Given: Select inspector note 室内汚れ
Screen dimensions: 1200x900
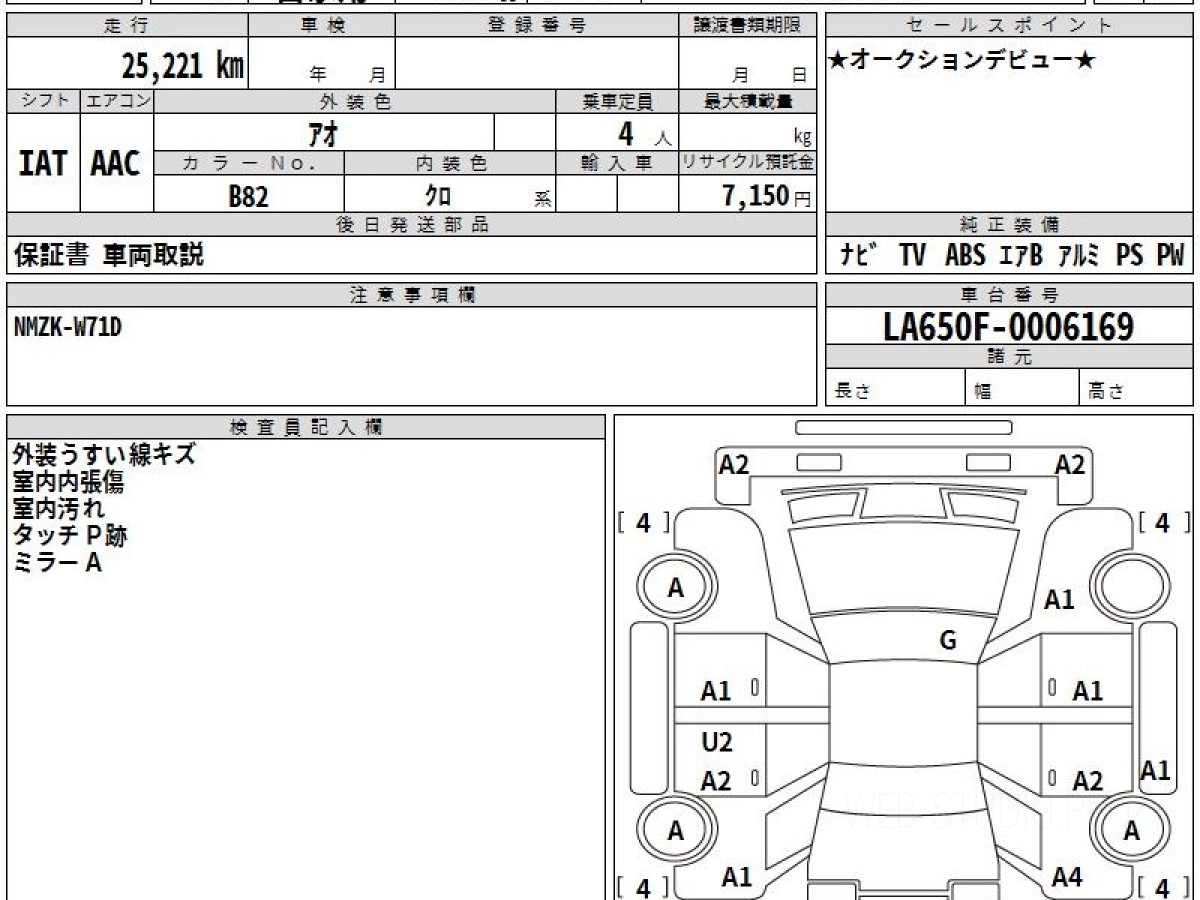Looking at the screenshot, I should [x=58, y=509].
